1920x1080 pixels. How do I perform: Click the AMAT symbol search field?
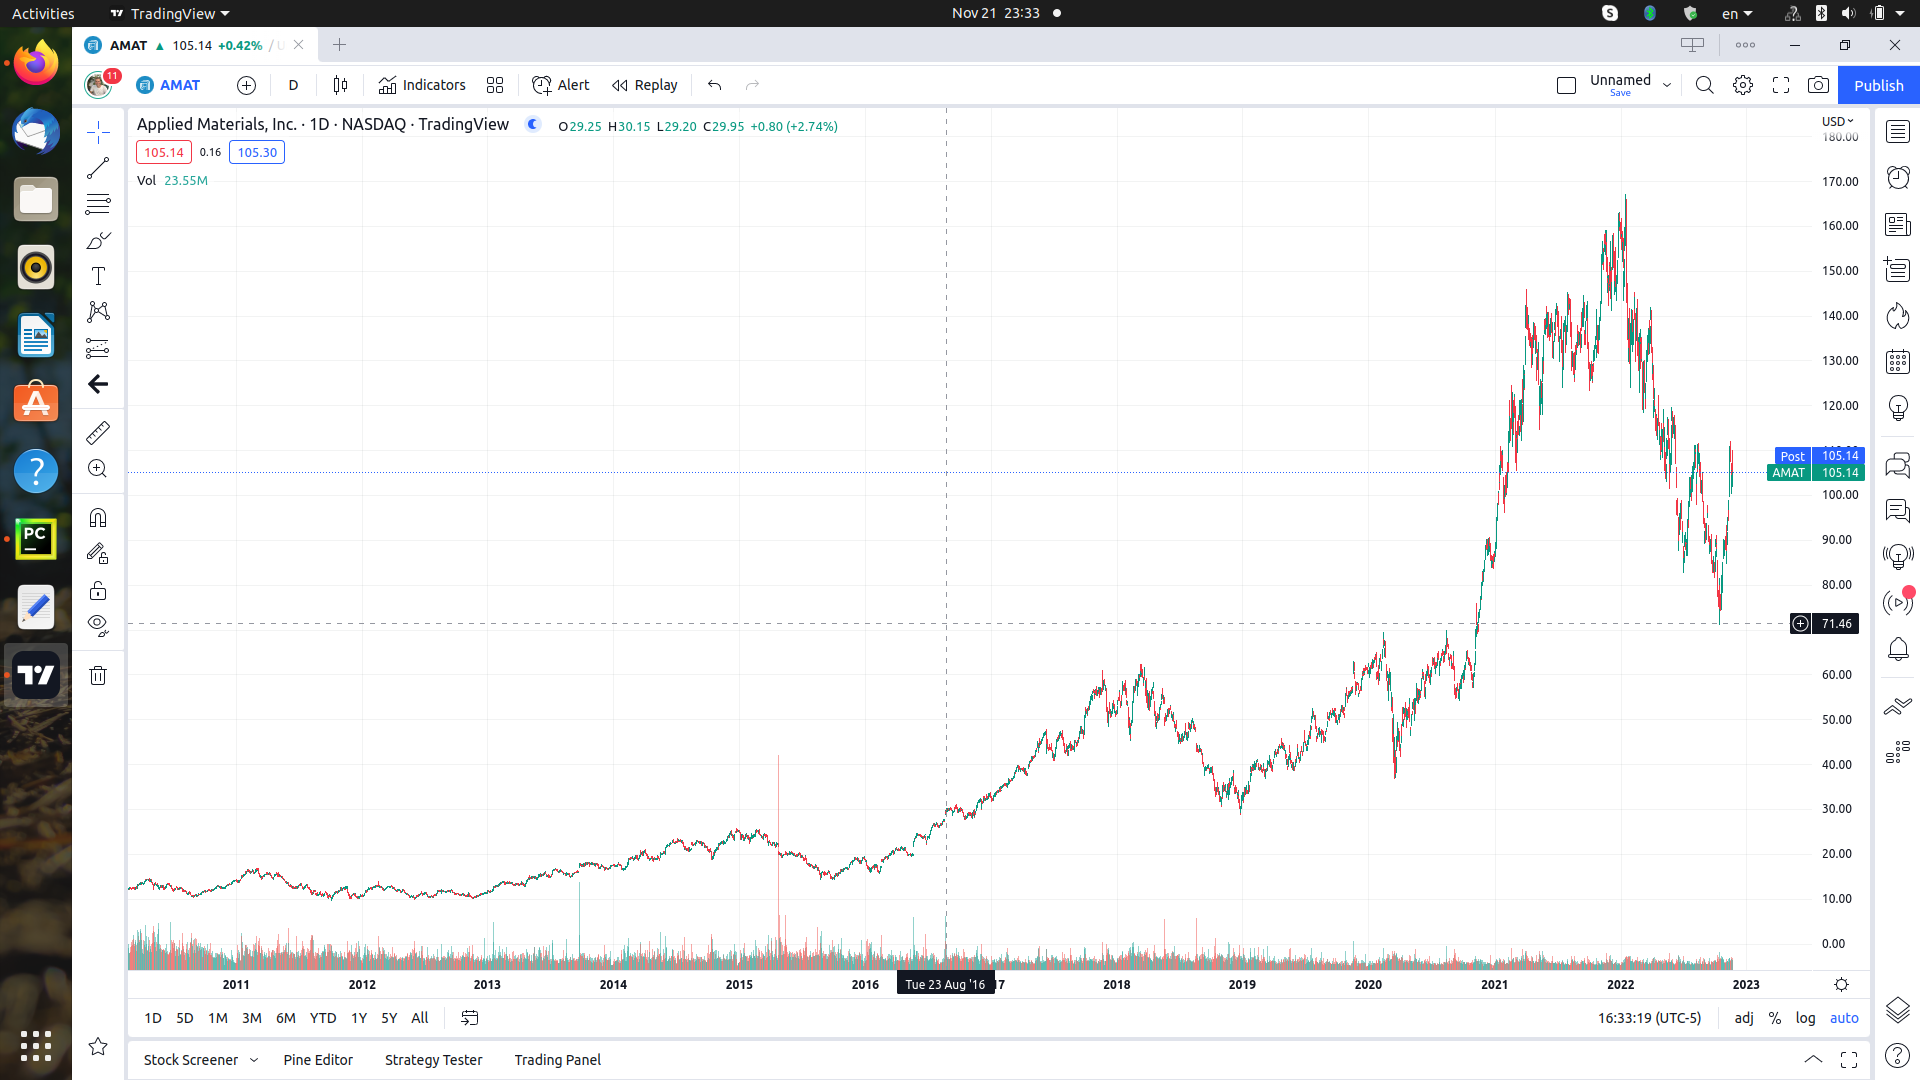[180, 85]
